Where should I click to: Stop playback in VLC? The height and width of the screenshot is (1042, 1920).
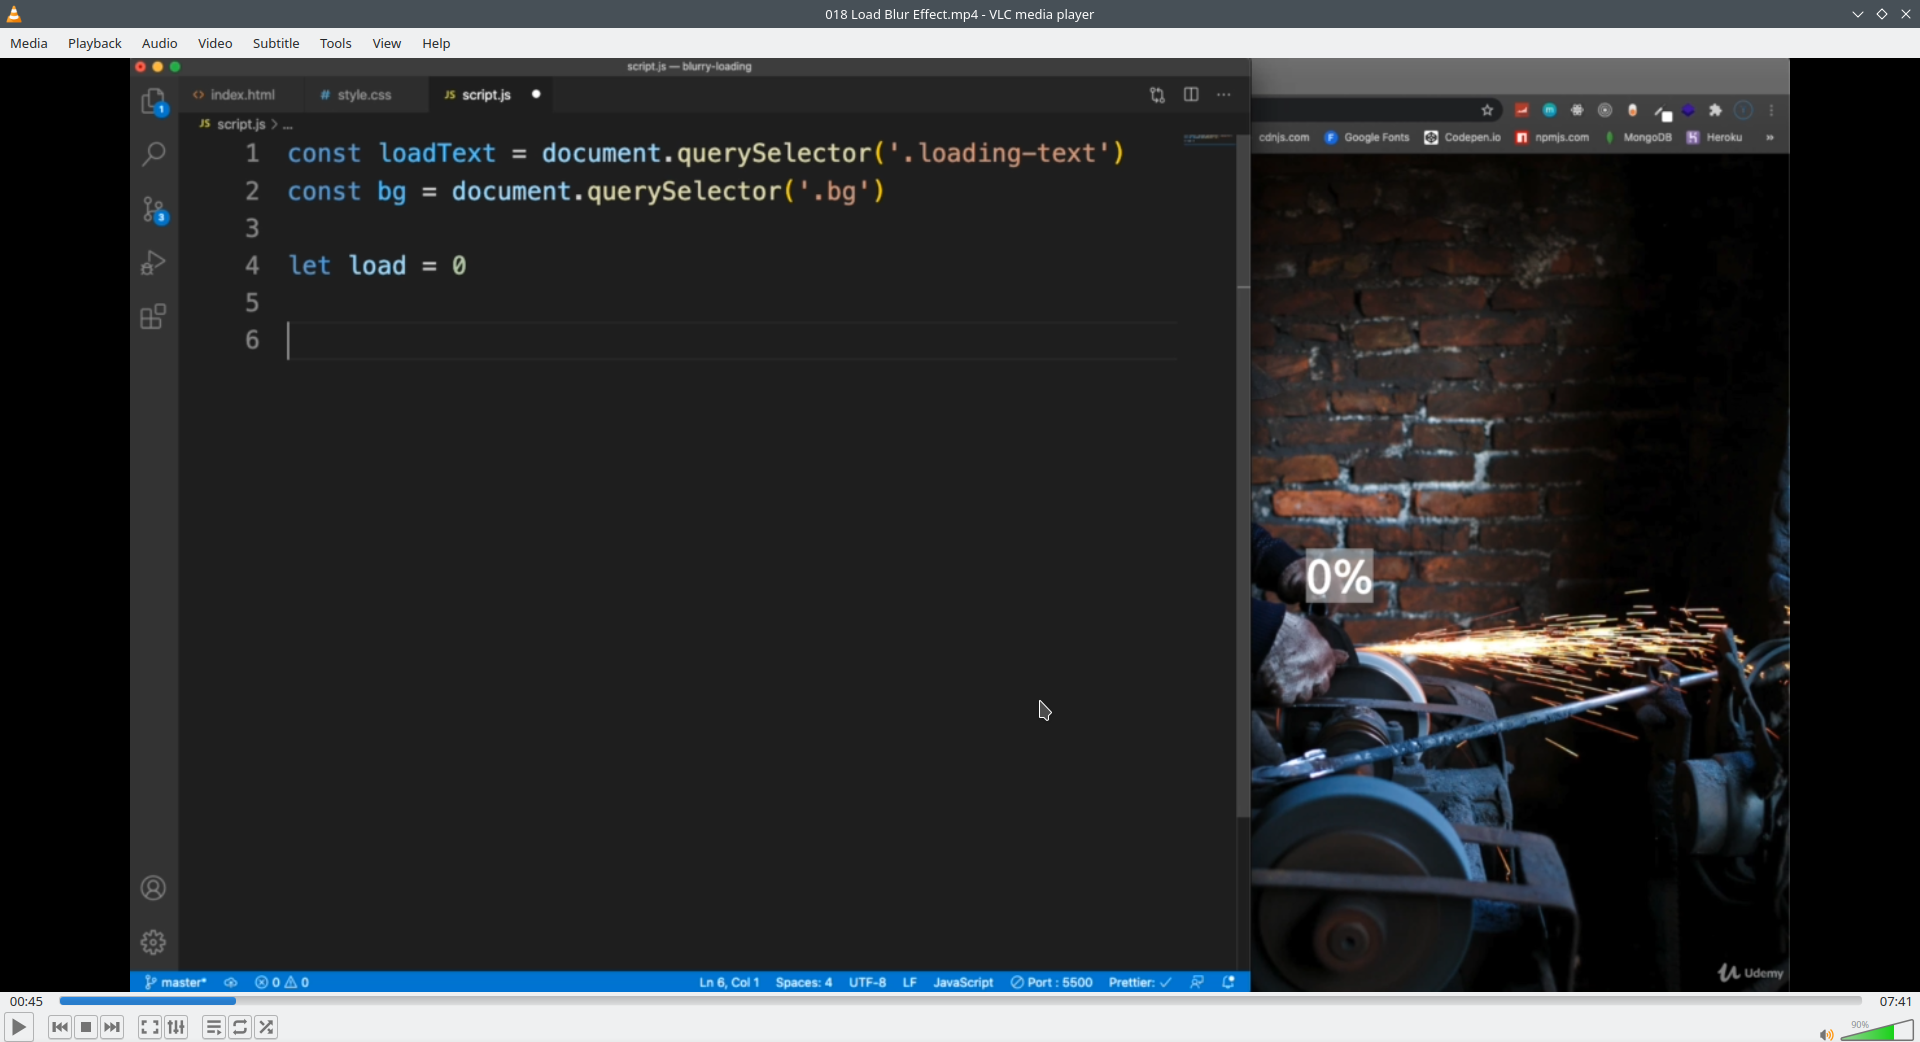click(86, 1027)
